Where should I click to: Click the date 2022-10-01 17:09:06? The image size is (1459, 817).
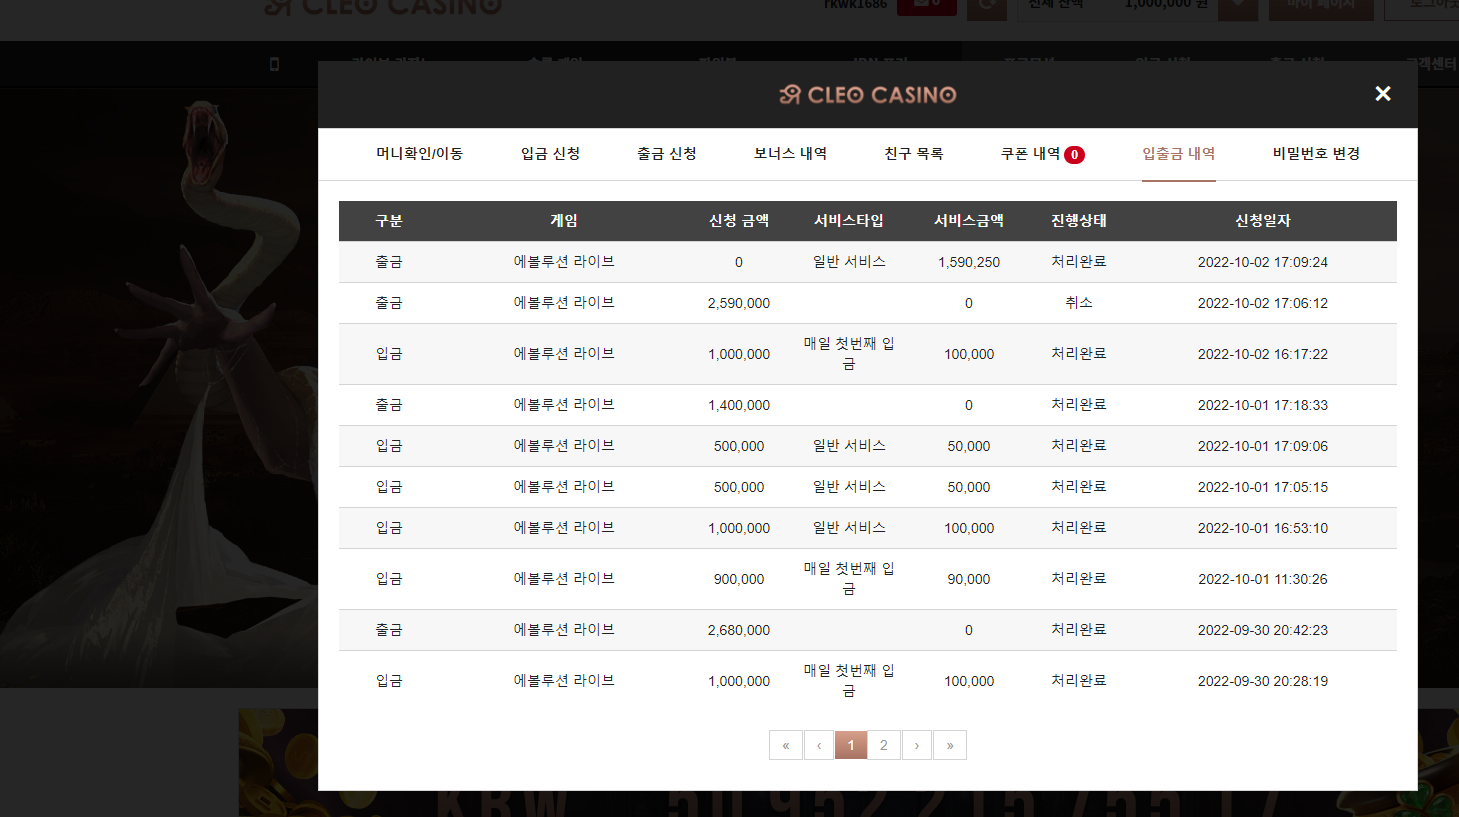[x=1263, y=446]
